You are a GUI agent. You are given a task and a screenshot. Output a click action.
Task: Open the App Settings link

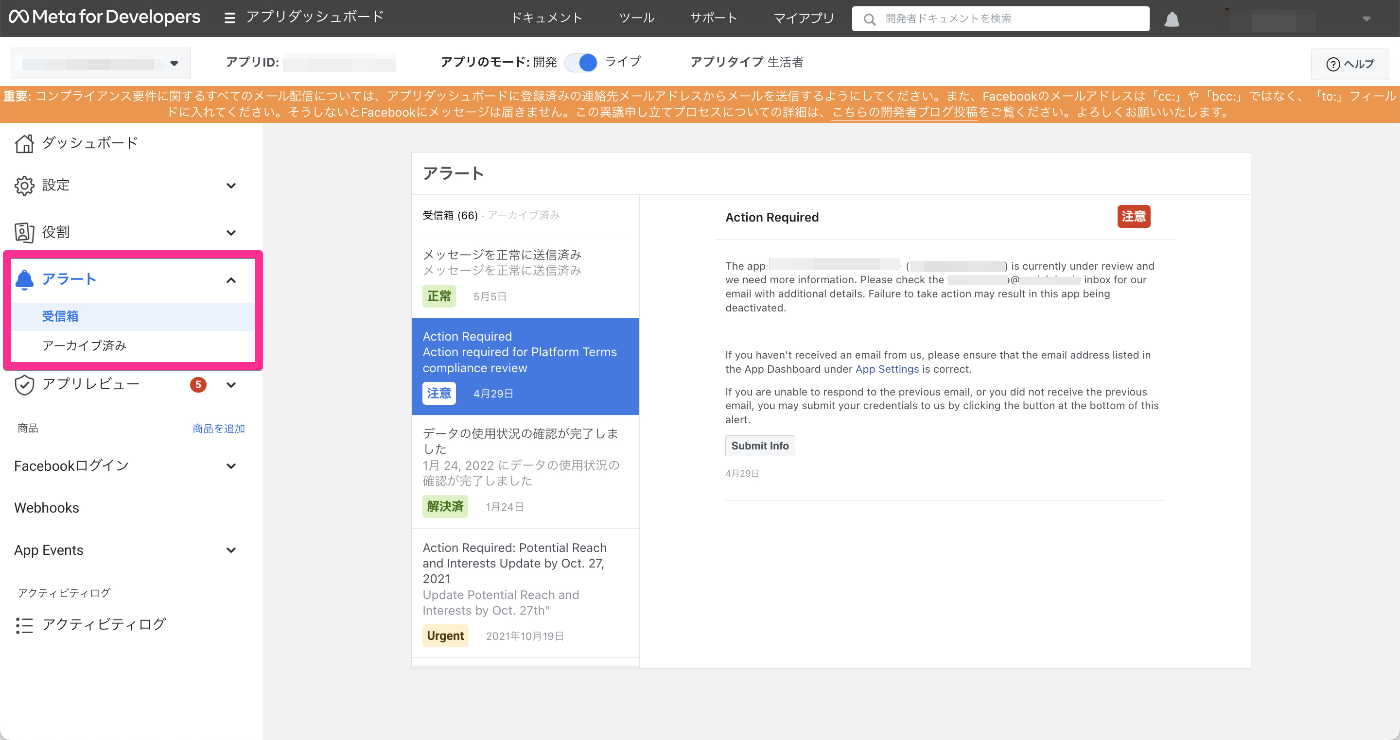(x=887, y=369)
